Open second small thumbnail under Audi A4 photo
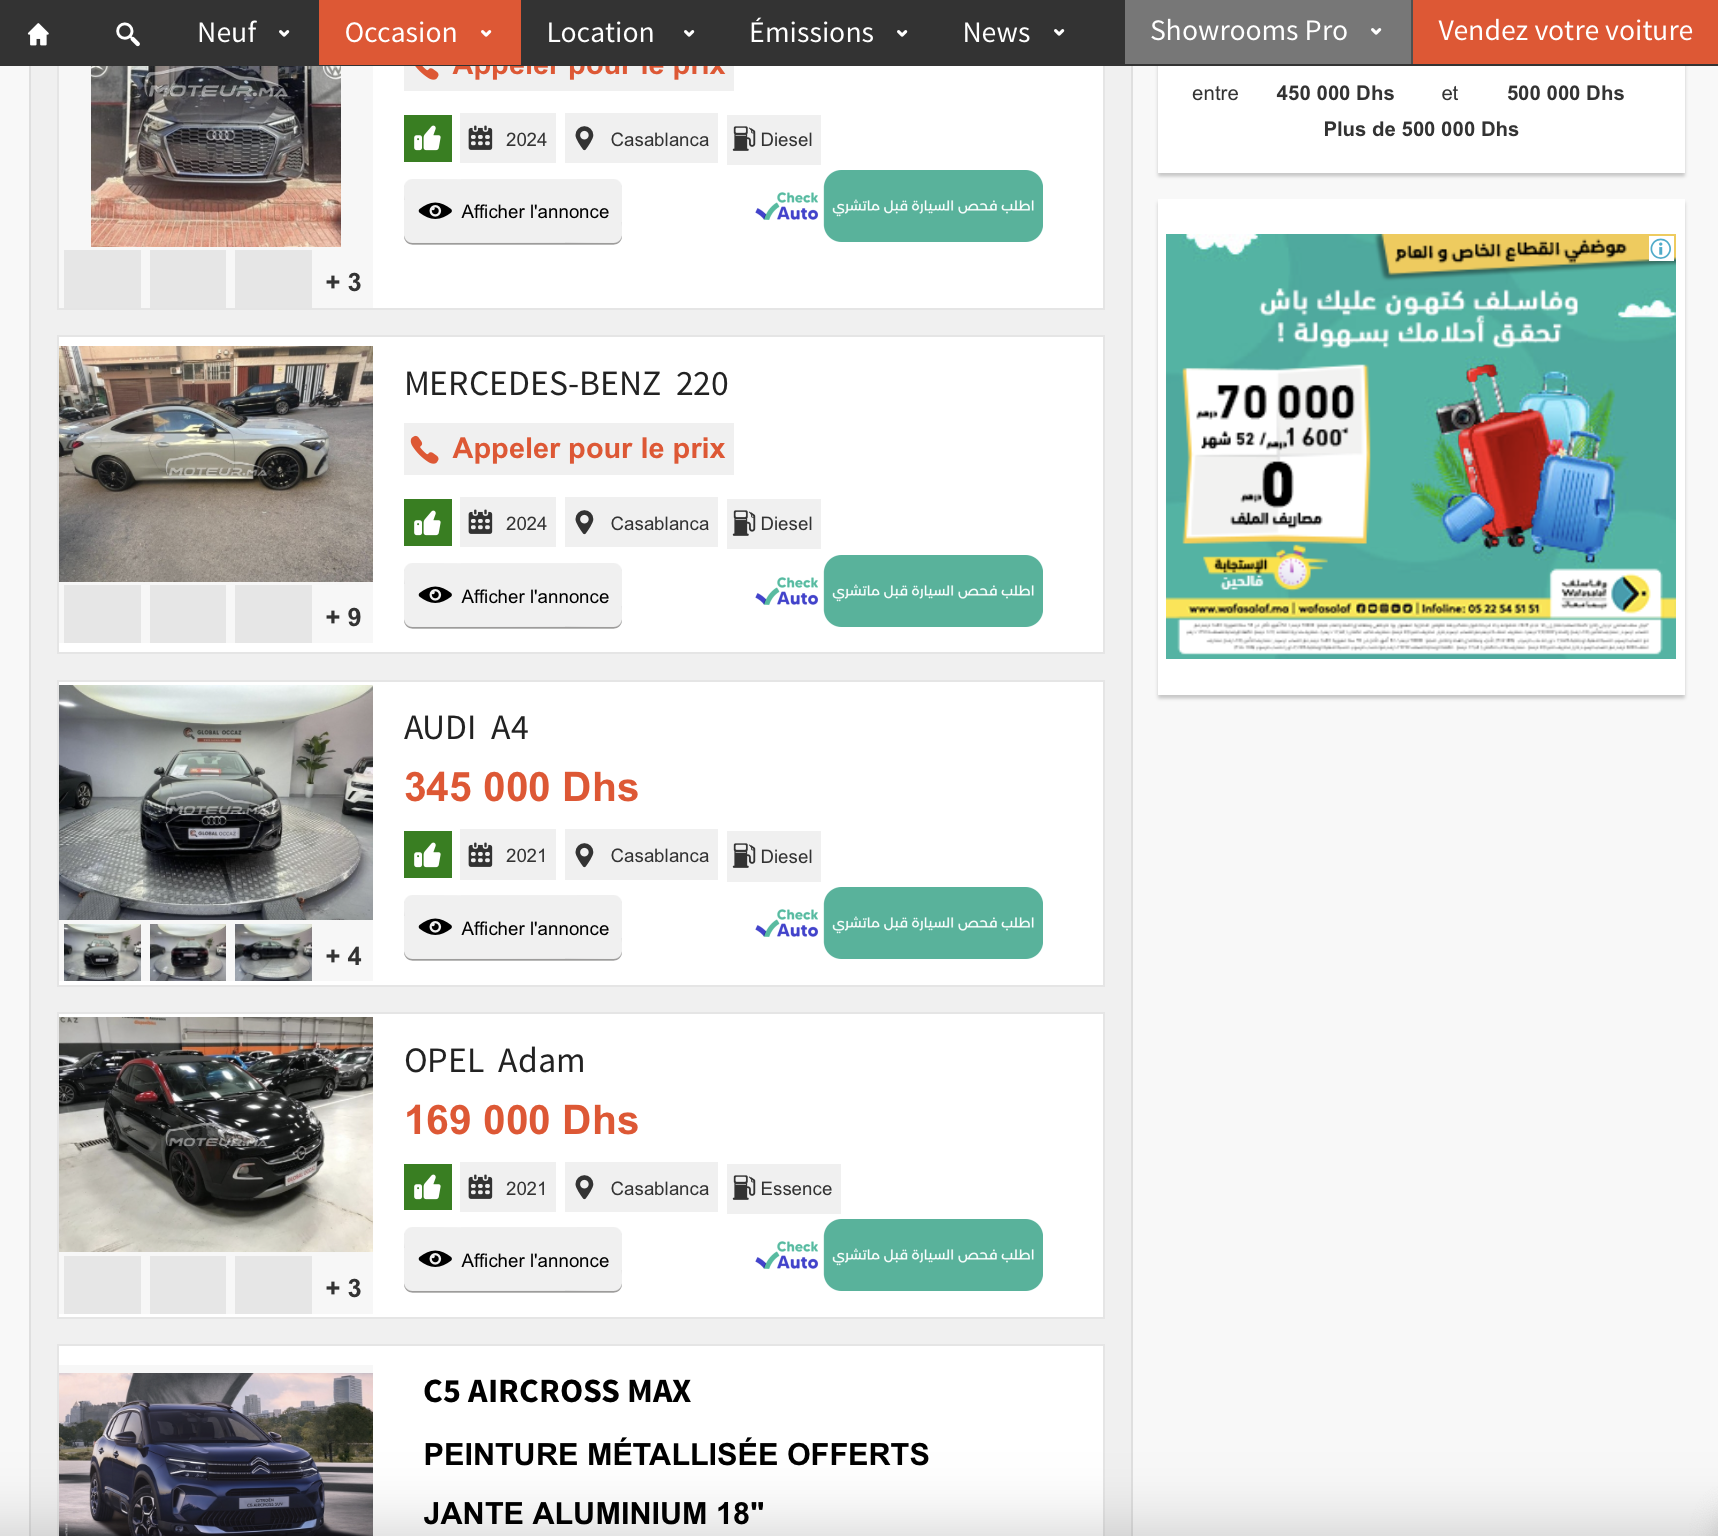1718x1536 pixels. click(188, 953)
